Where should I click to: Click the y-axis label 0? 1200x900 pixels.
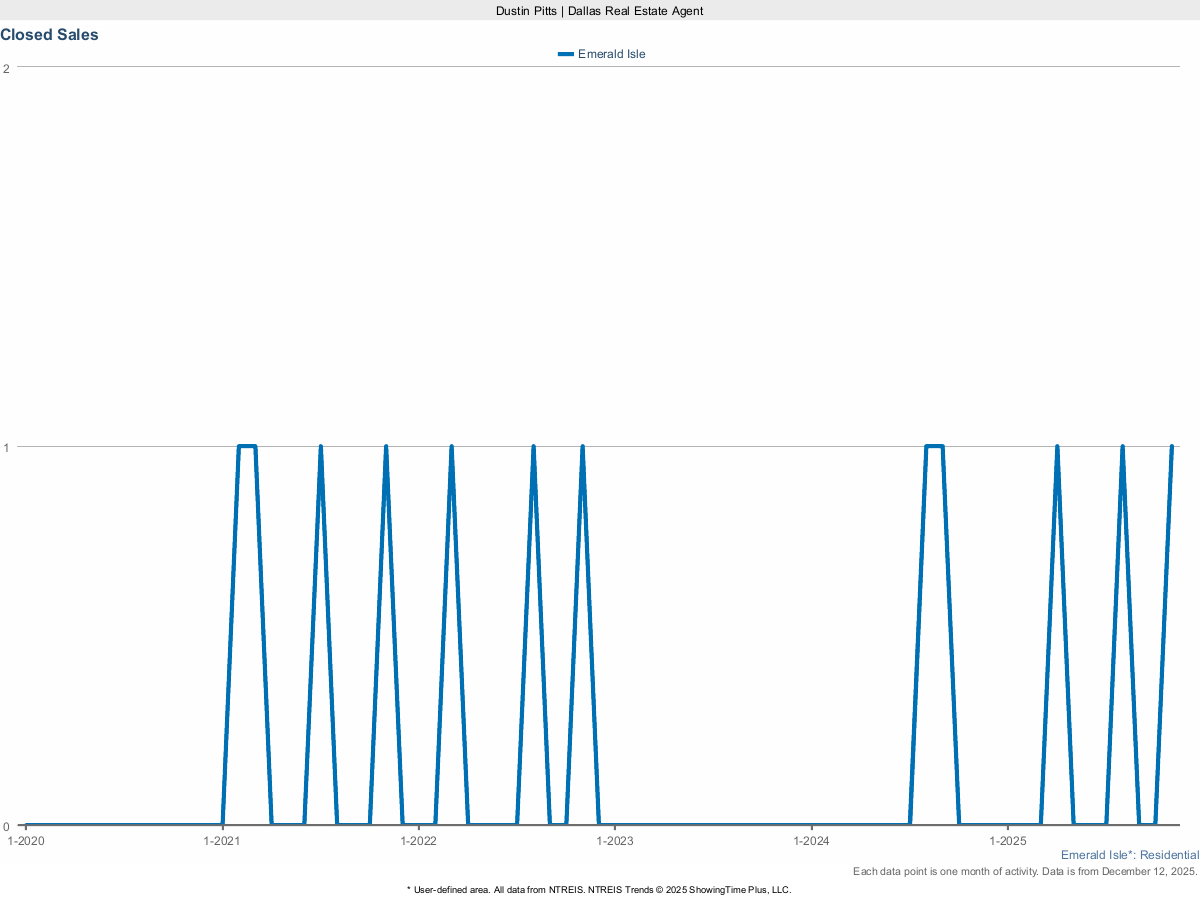click(7, 826)
